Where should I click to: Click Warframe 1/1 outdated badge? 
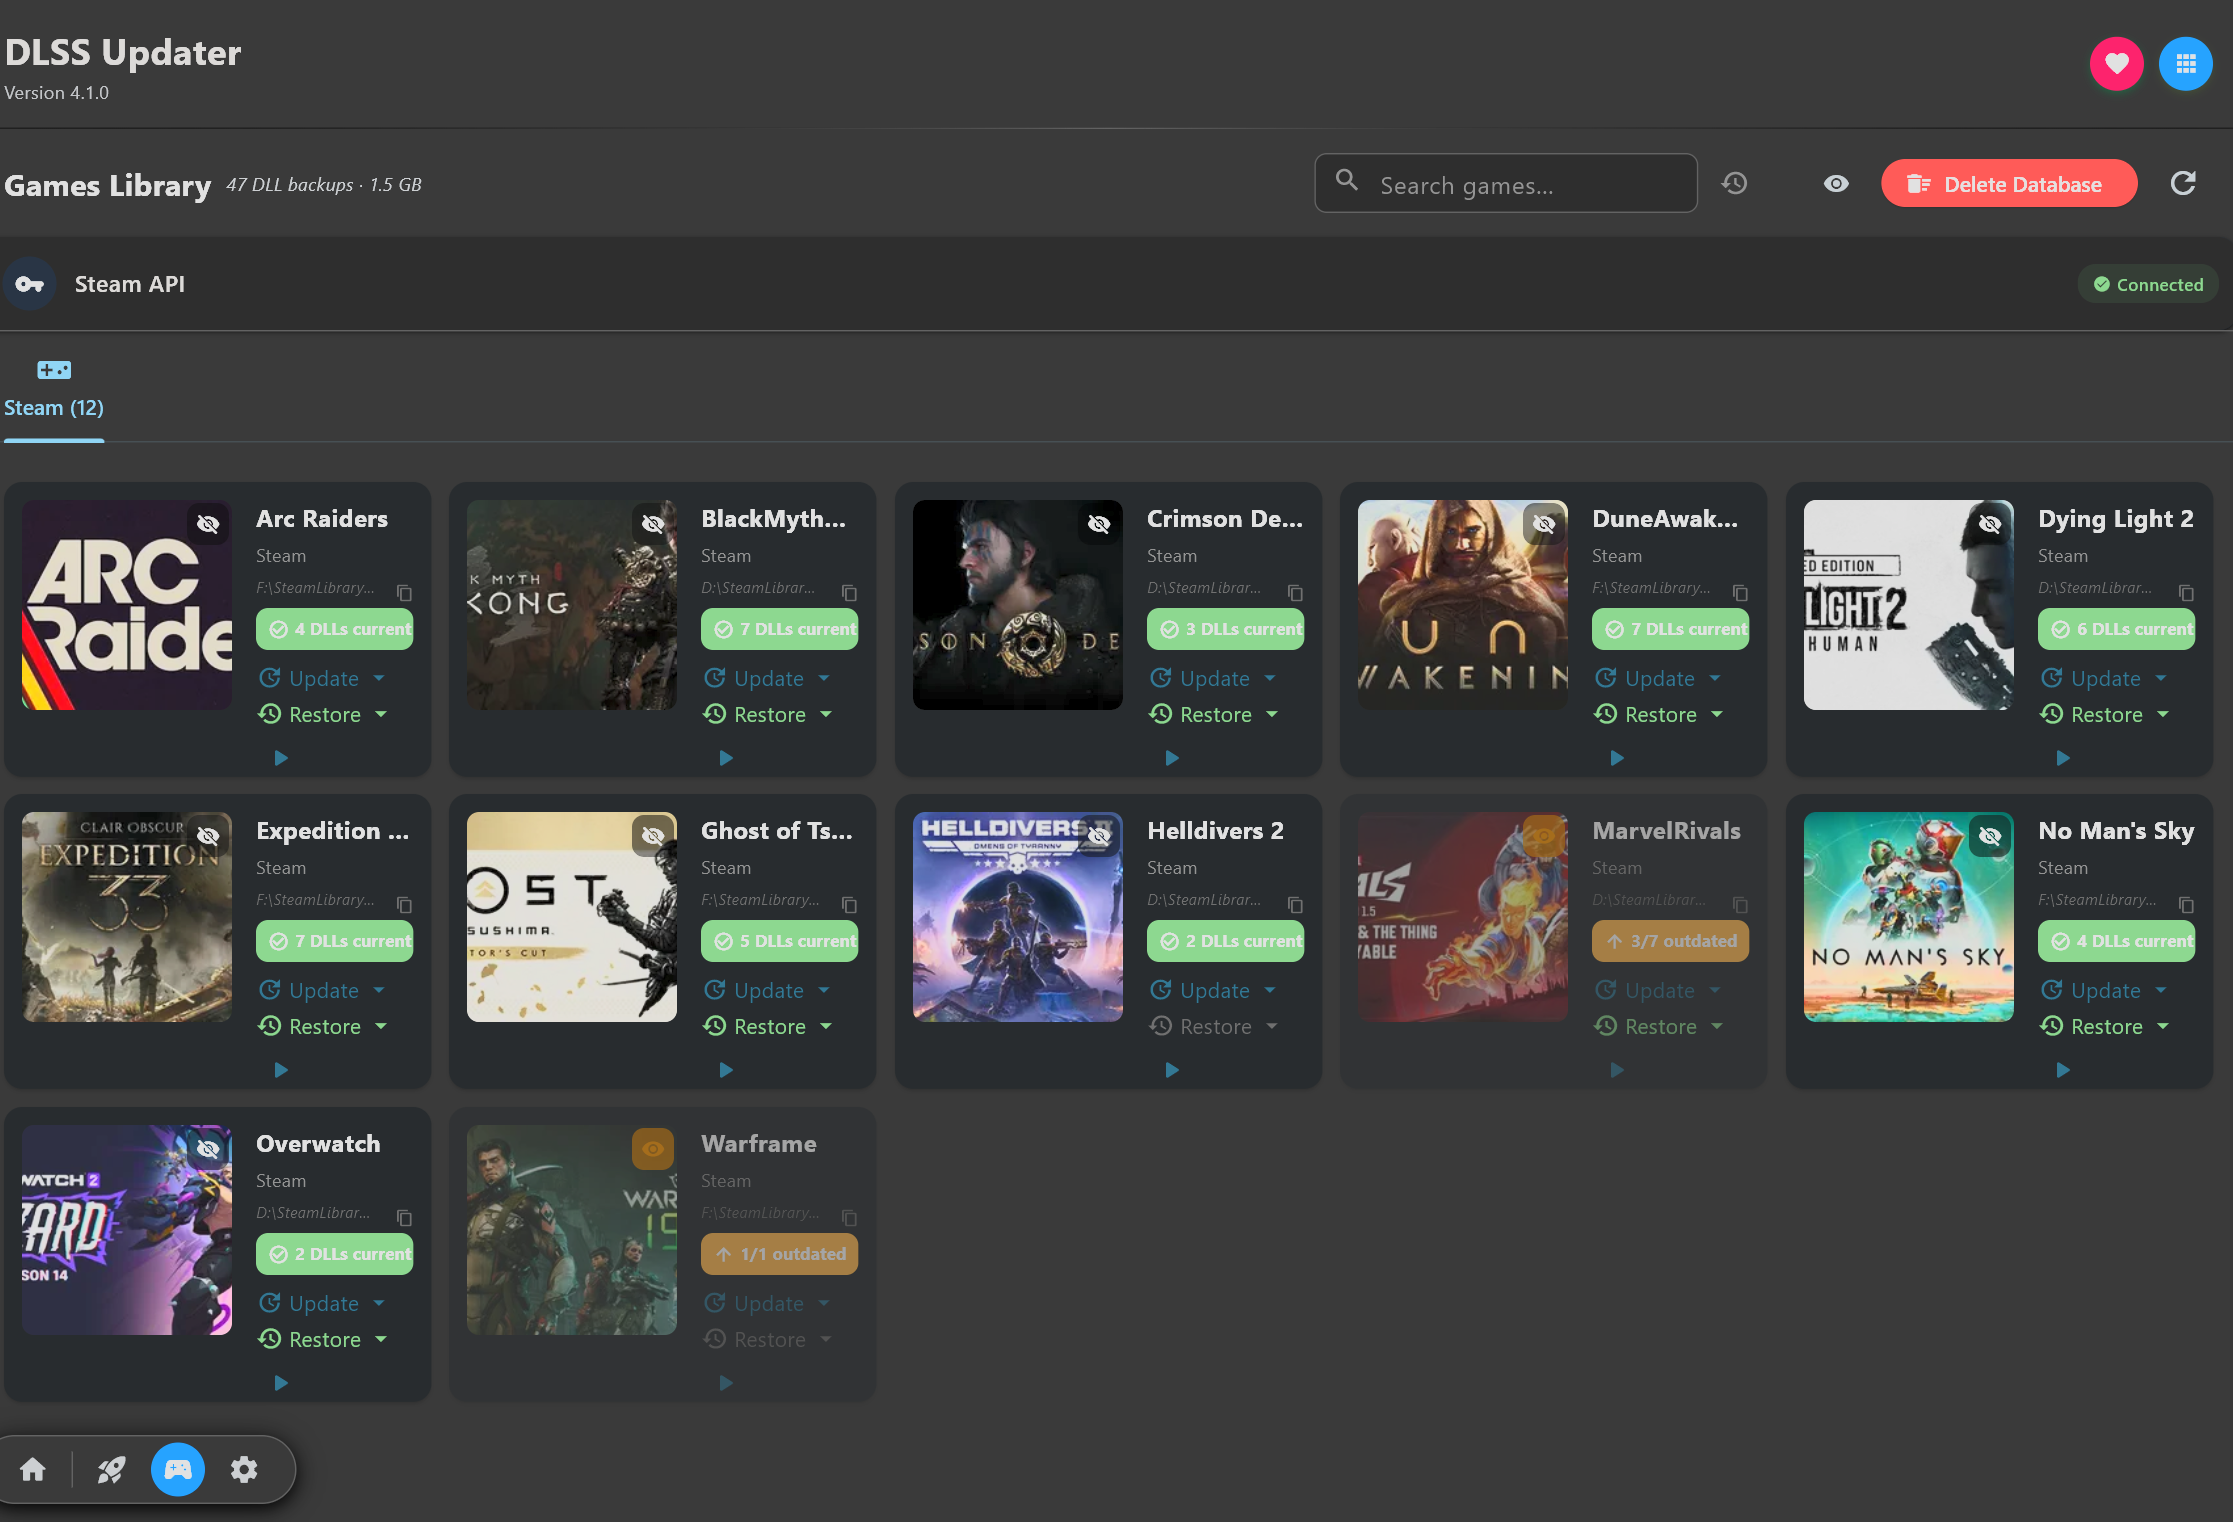779,1254
